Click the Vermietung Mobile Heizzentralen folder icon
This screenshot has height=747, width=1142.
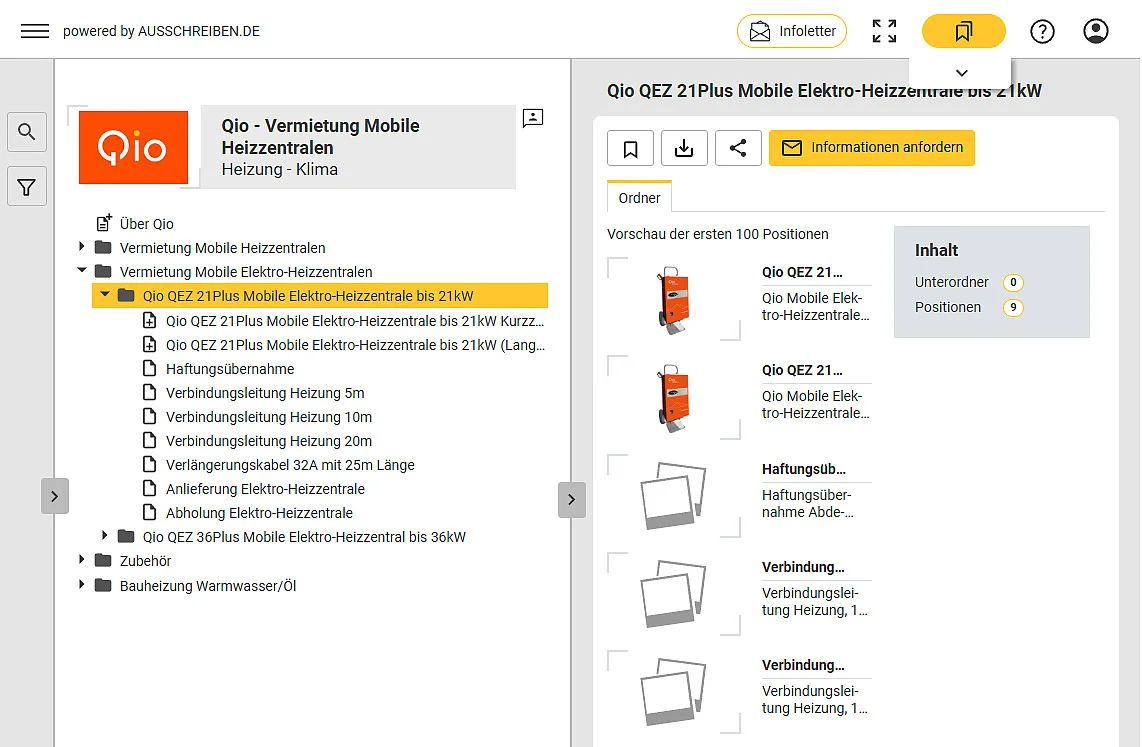point(103,248)
